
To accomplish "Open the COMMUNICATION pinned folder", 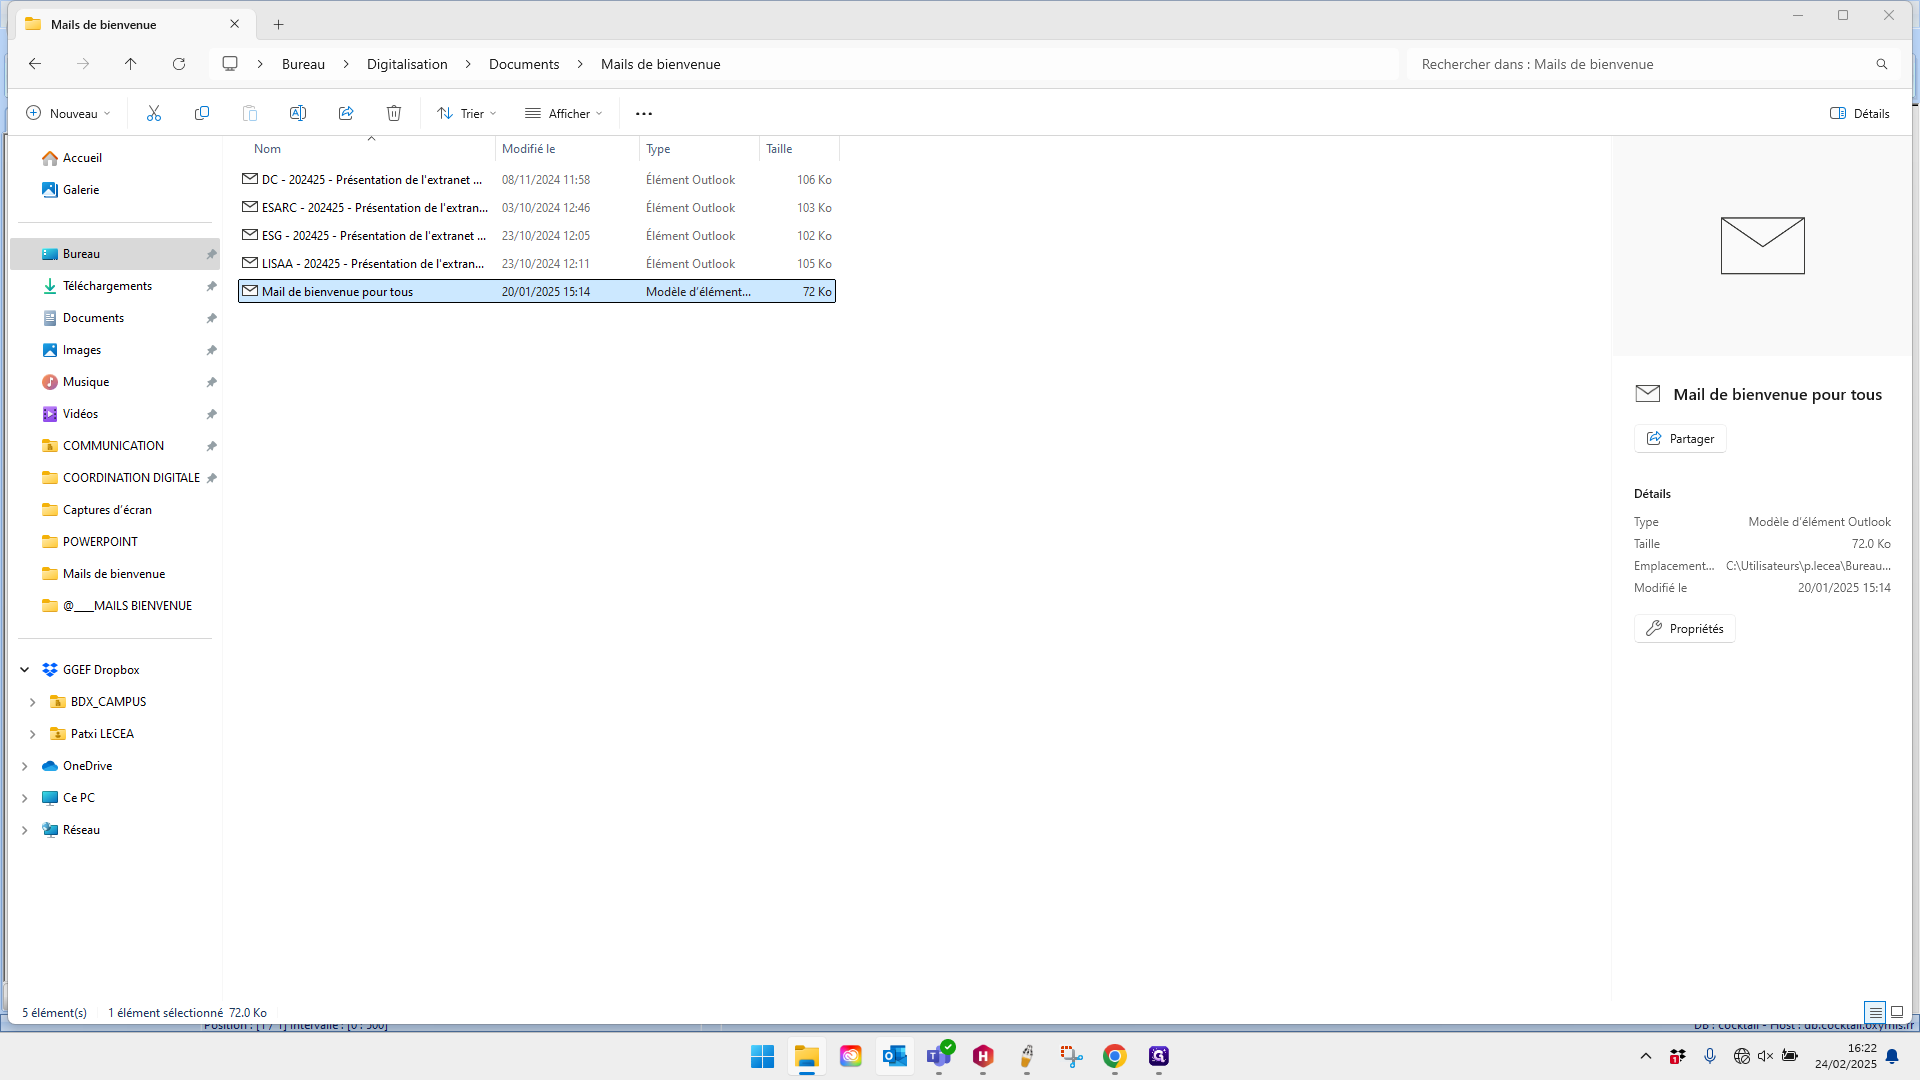I will point(113,446).
